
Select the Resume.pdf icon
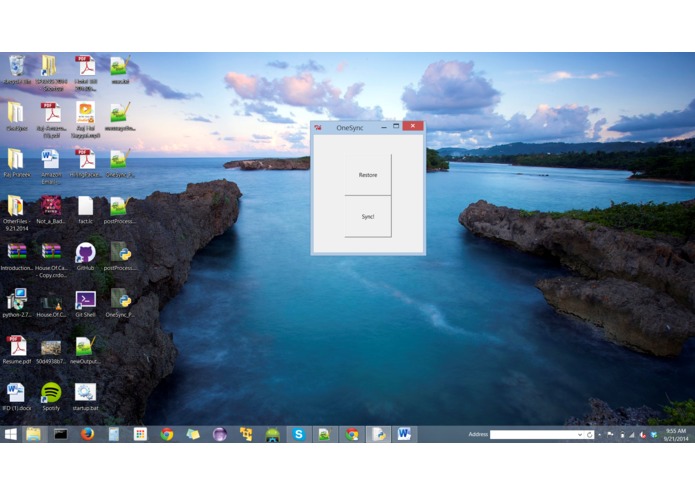click(x=17, y=350)
